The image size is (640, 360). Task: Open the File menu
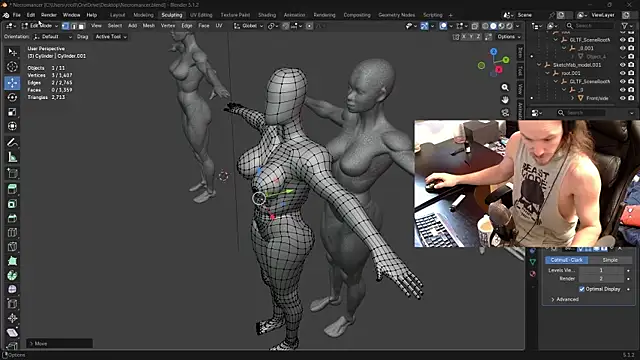point(17,15)
